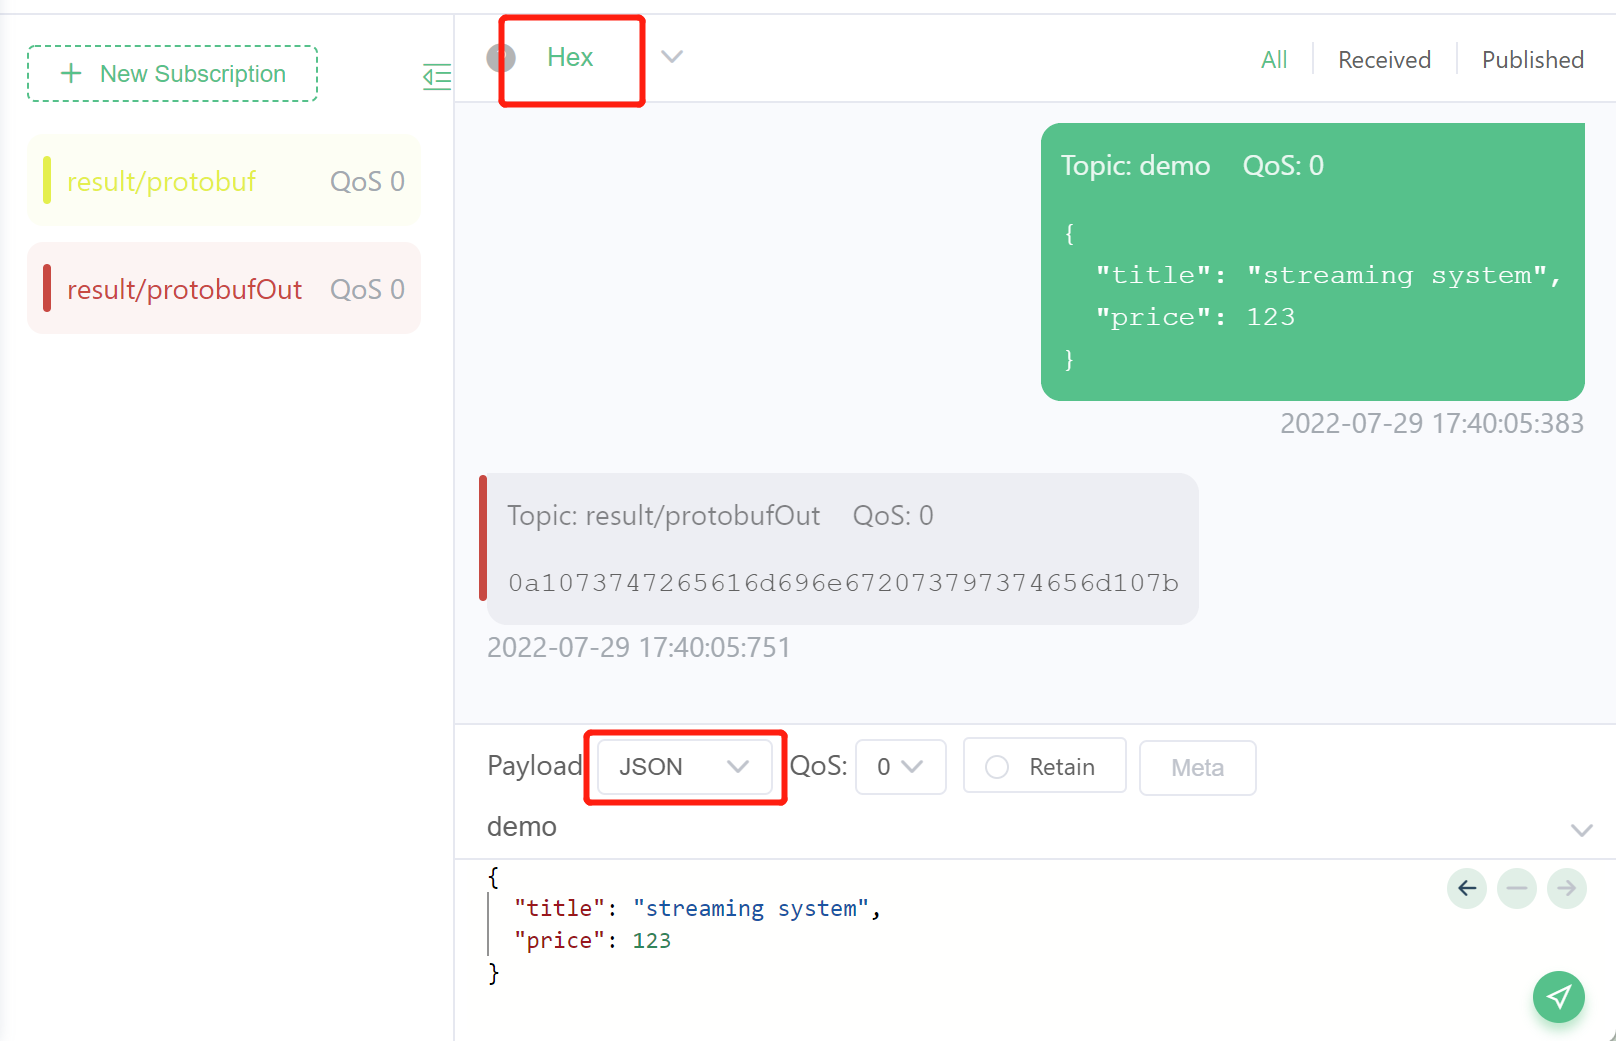Open the Meta button

1197,768
